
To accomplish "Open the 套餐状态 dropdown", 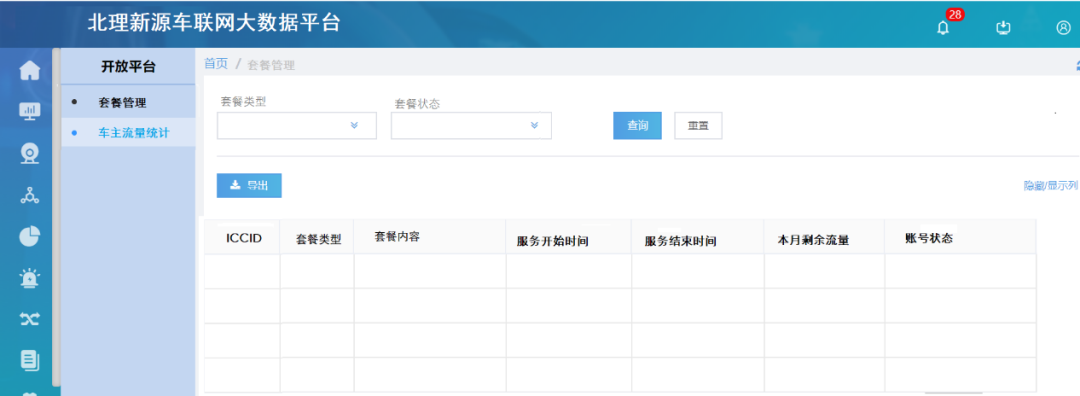I will tap(471, 125).
